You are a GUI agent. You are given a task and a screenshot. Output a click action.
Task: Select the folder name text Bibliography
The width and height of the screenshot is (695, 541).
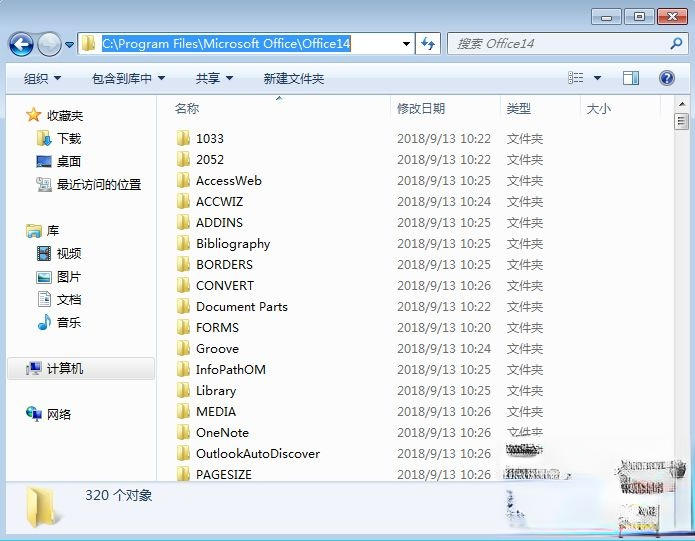coord(233,244)
